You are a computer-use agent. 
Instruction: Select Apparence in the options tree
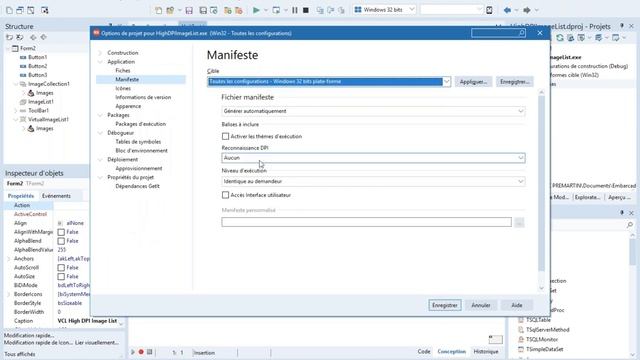point(128,106)
